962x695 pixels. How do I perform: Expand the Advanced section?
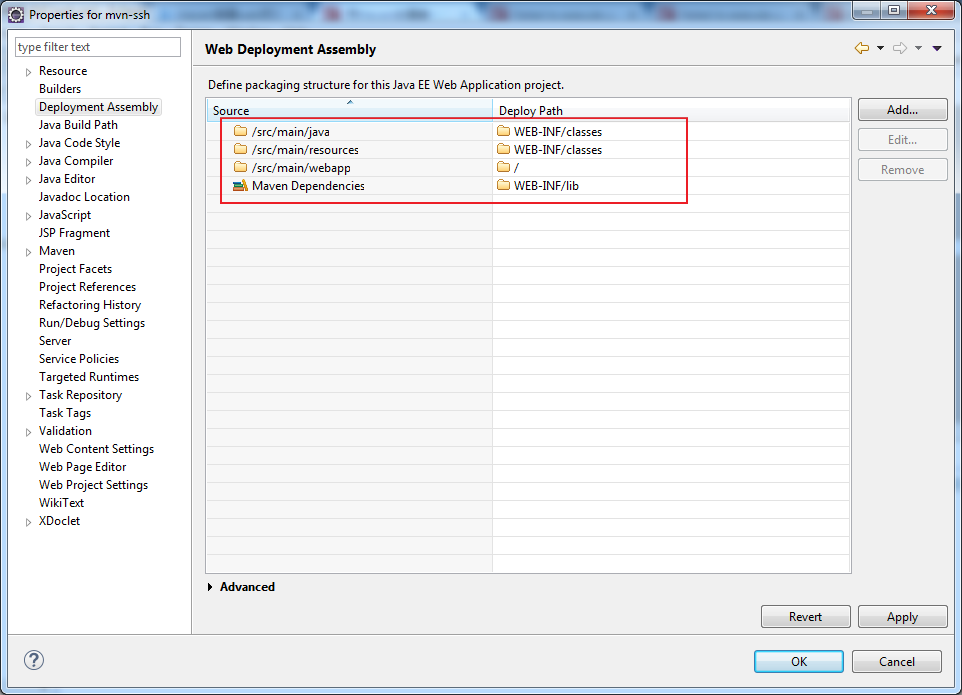coord(210,587)
